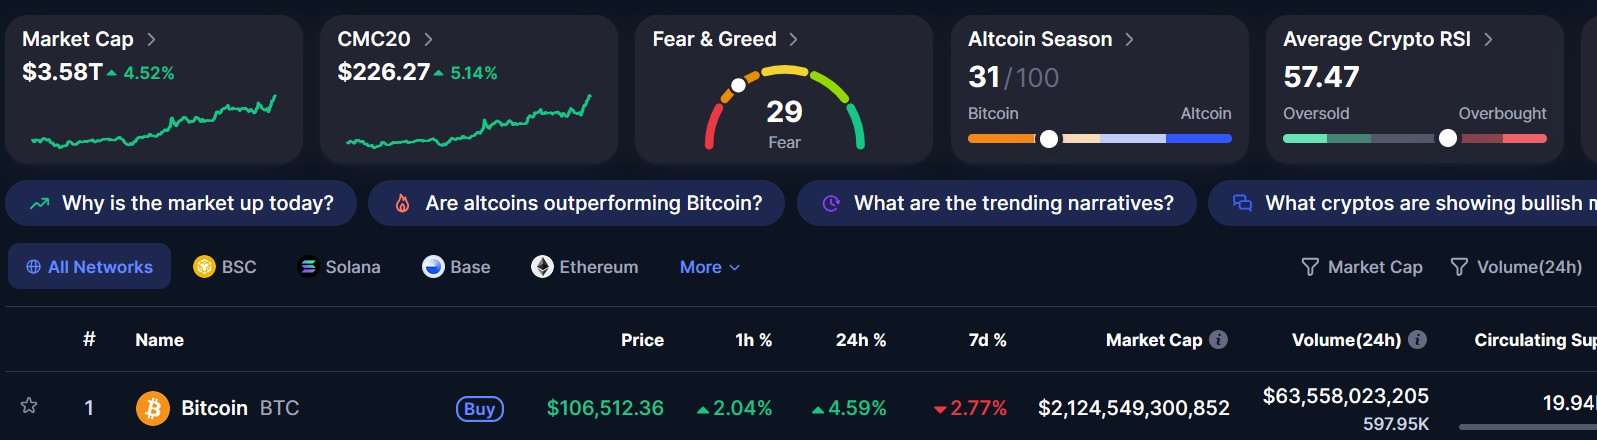This screenshot has width=1597, height=440.
Task: Open Fear & Greed details chevron
Action: 793,39
